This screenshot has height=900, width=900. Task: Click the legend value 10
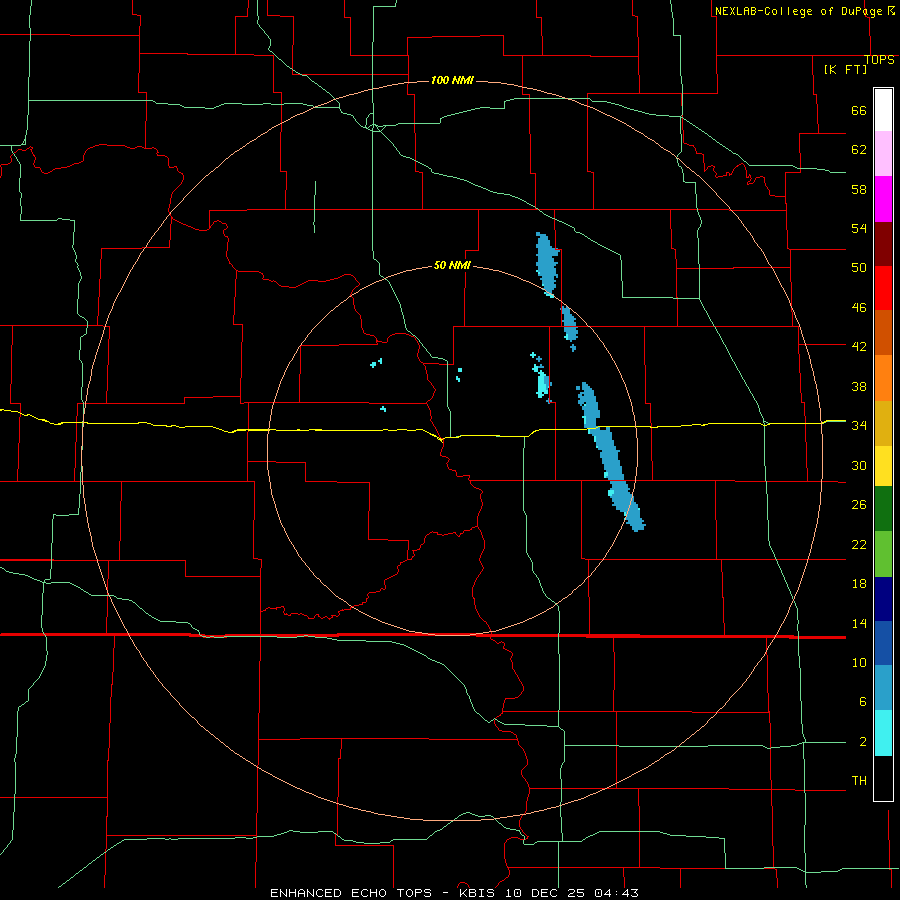tap(859, 663)
